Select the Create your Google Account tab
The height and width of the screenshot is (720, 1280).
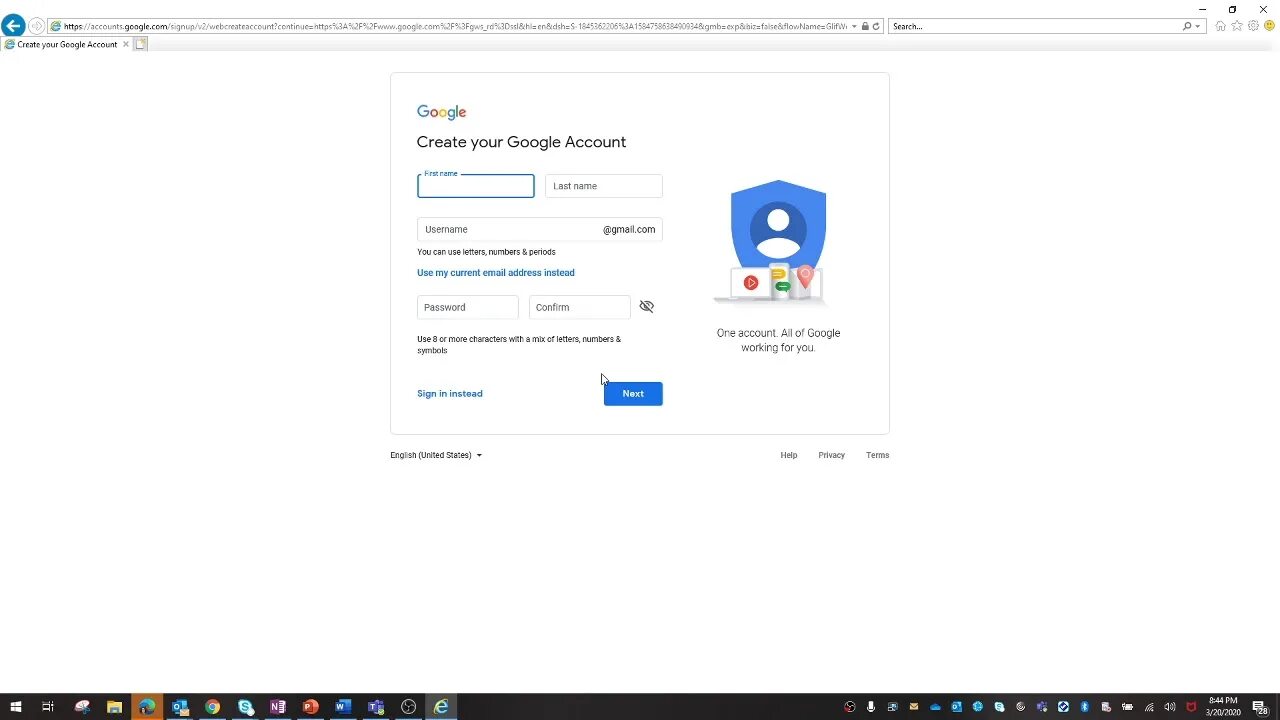(x=67, y=44)
